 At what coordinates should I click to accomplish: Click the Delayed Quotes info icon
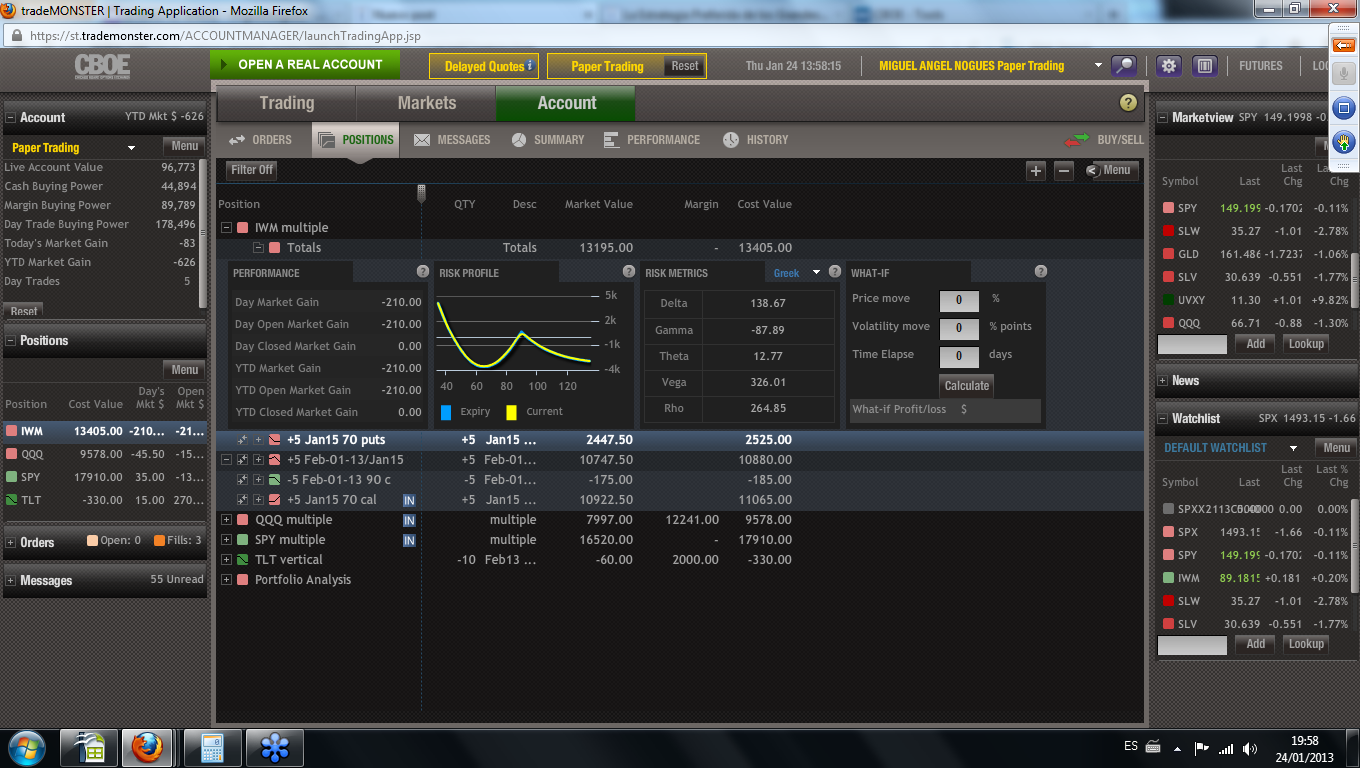pos(530,66)
